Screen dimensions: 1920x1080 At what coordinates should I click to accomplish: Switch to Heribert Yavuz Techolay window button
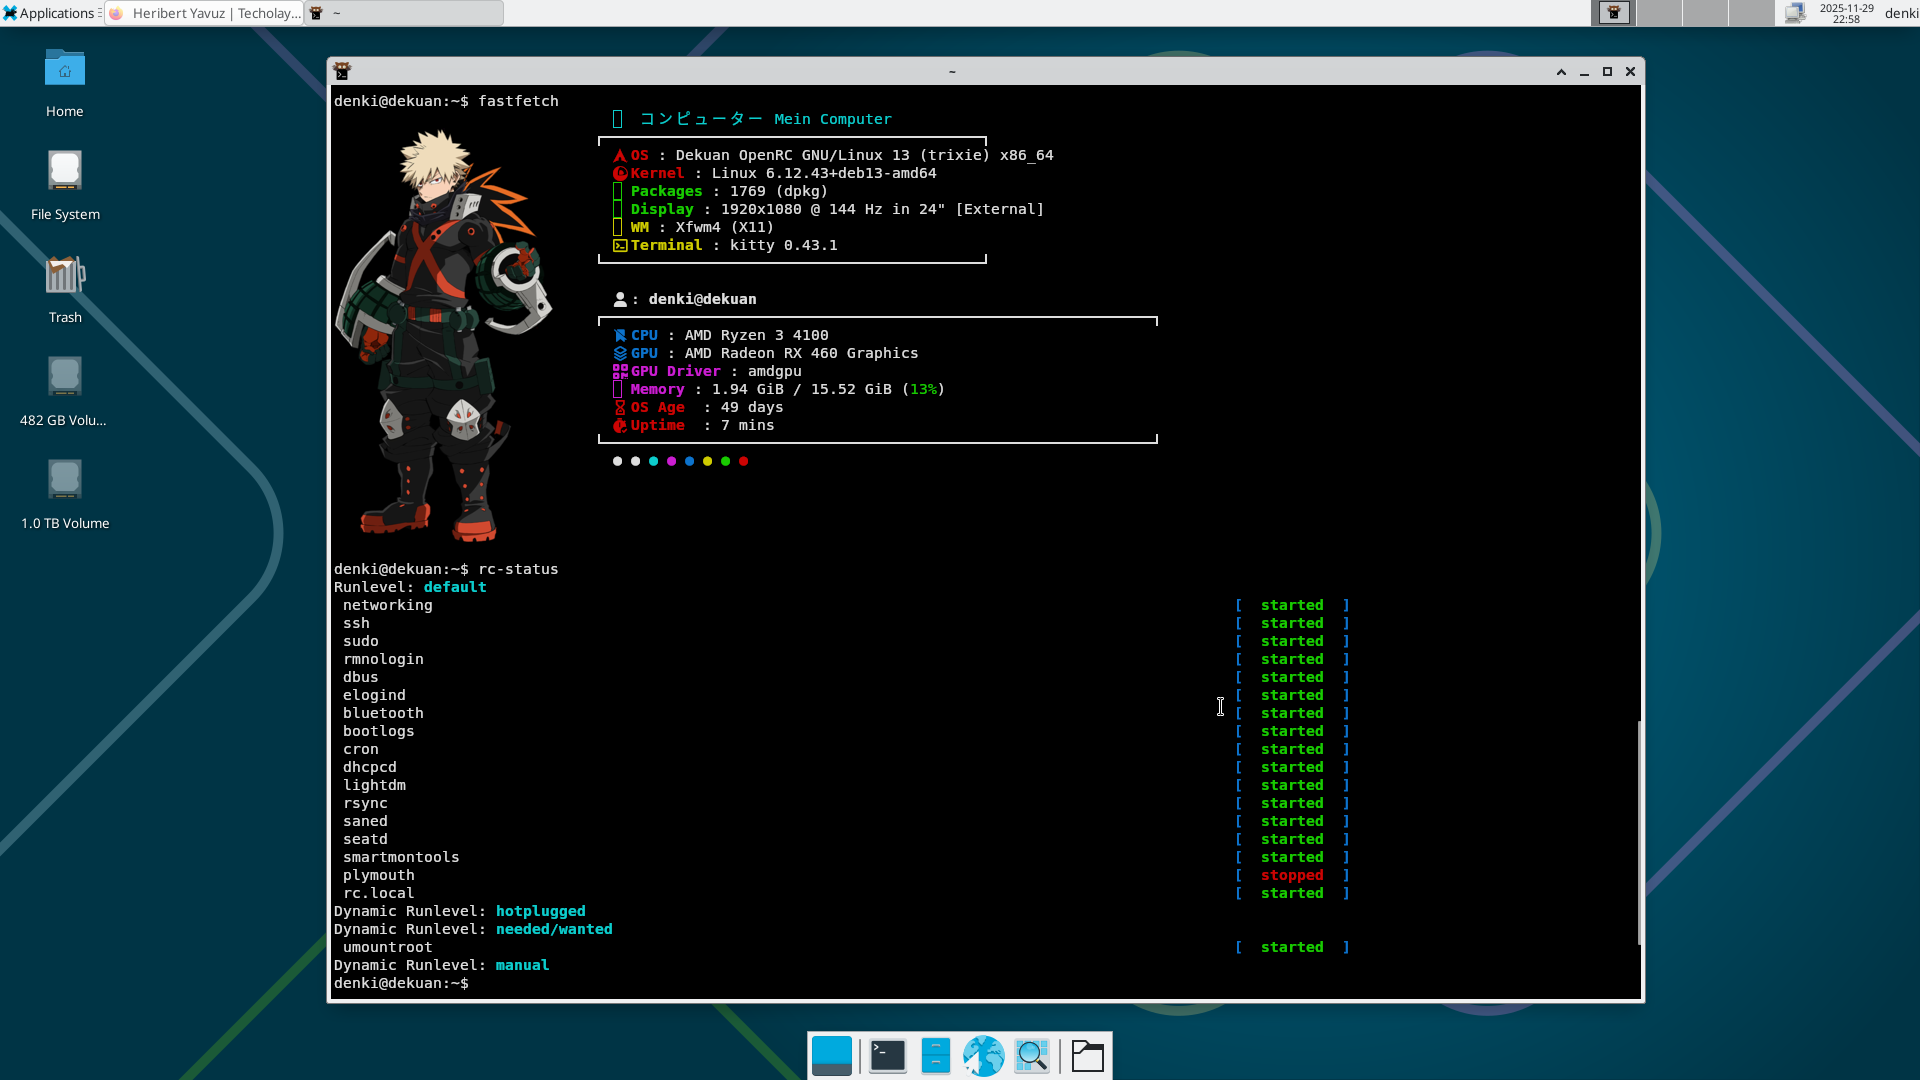click(204, 13)
